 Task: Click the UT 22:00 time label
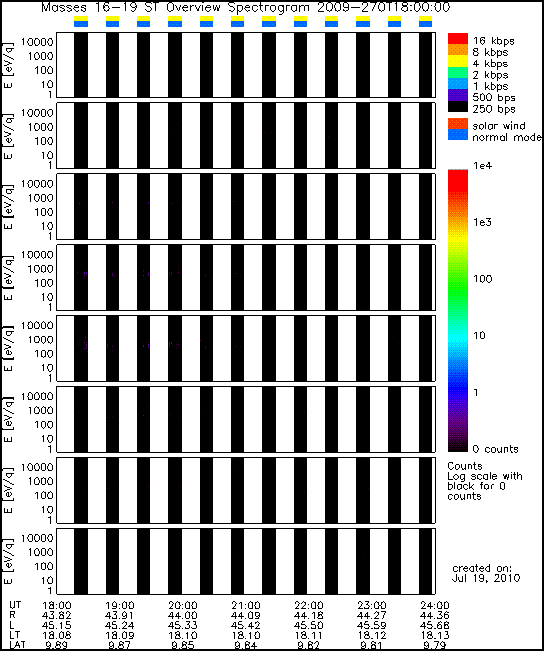click(309, 605)
